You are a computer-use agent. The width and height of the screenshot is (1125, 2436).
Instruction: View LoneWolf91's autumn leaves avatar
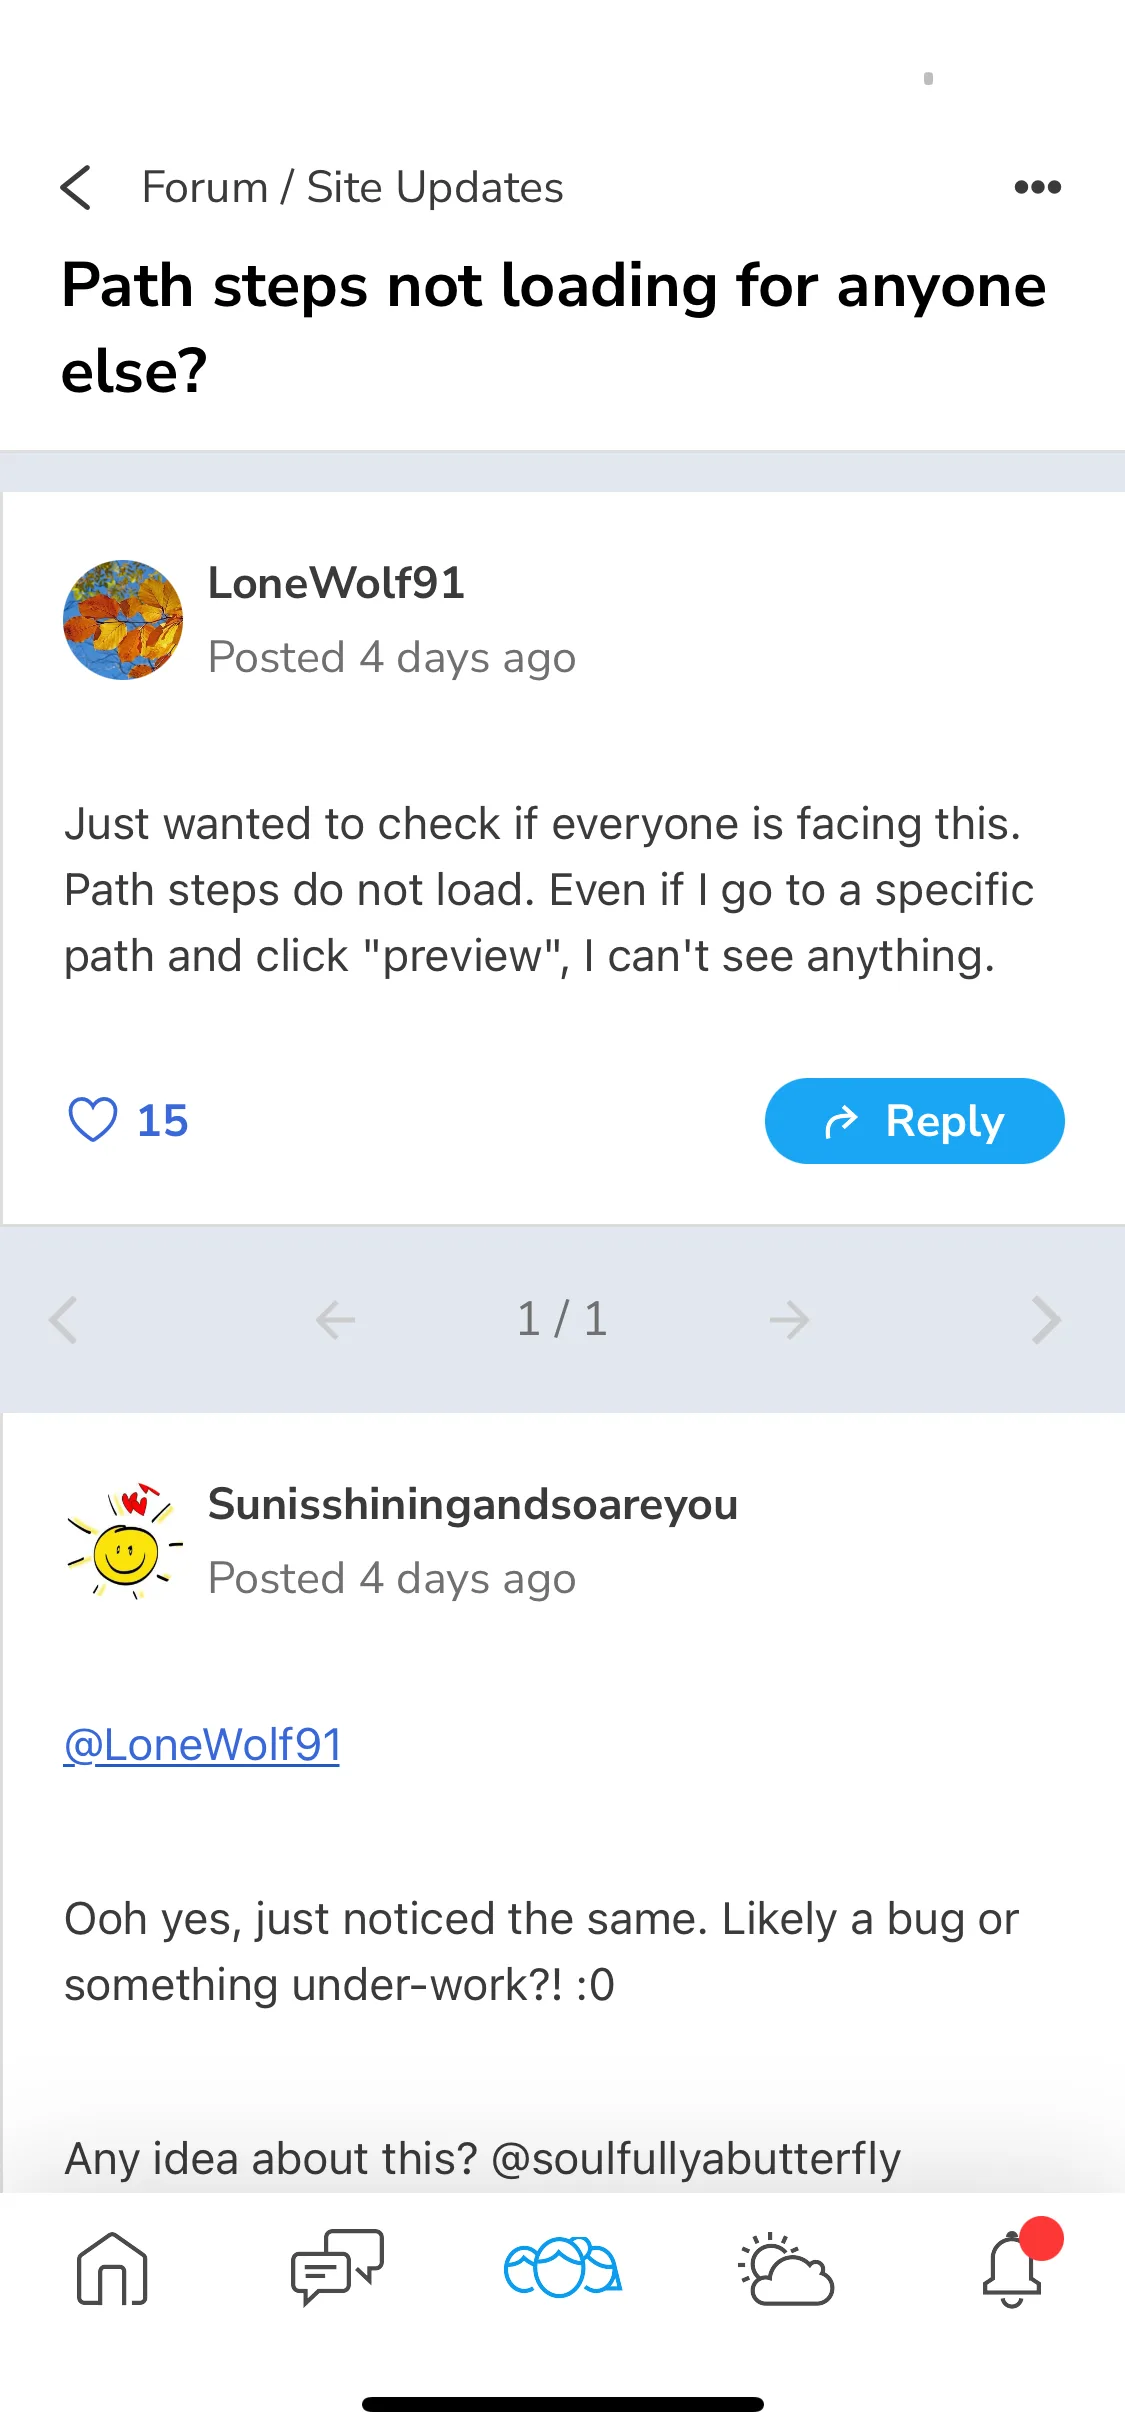[x=123, y=620]
